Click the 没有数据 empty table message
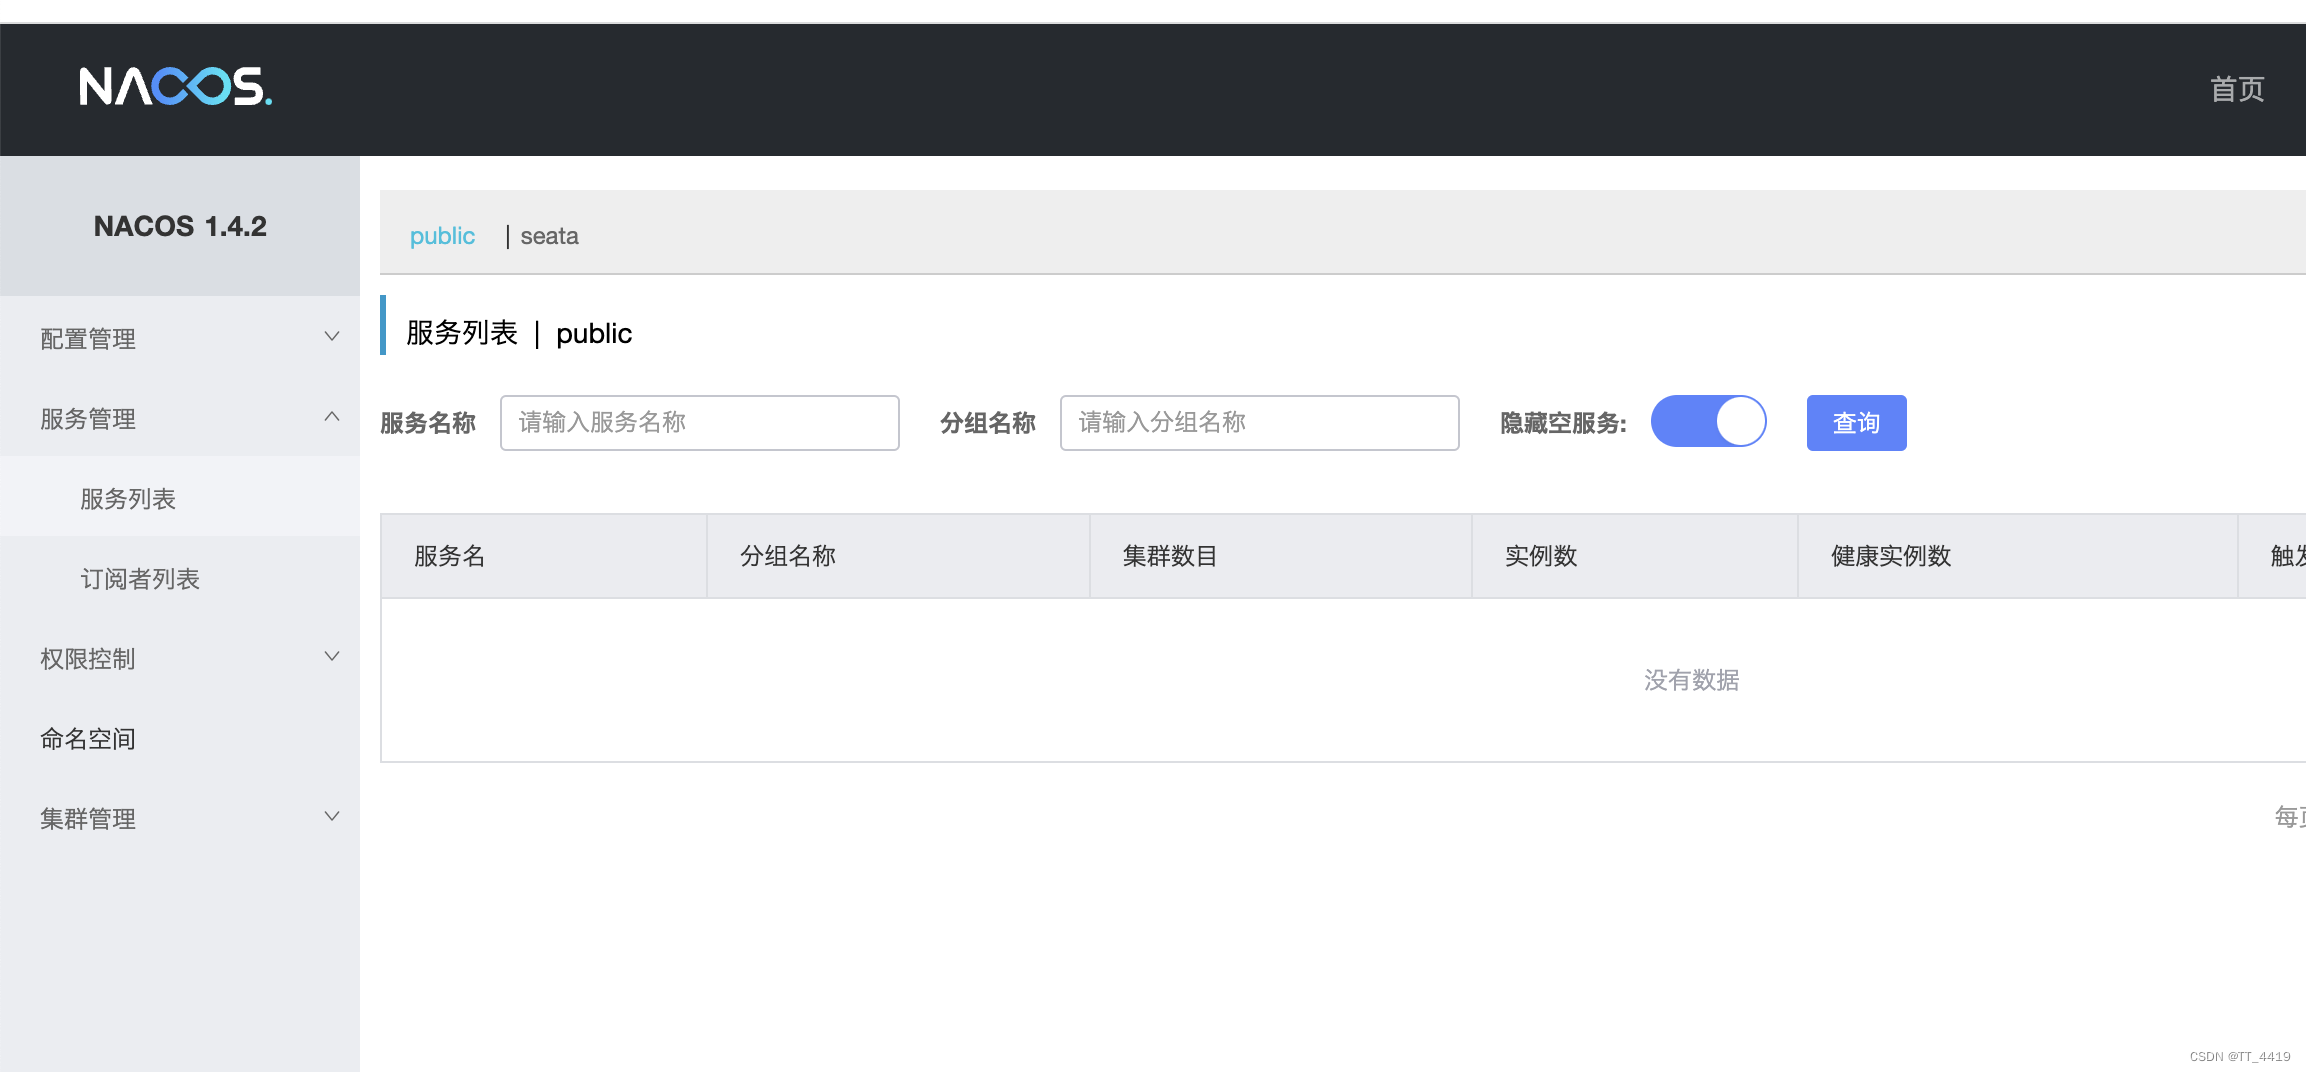Screen dimensions: 2306x1072 [x=1692, y=680]
